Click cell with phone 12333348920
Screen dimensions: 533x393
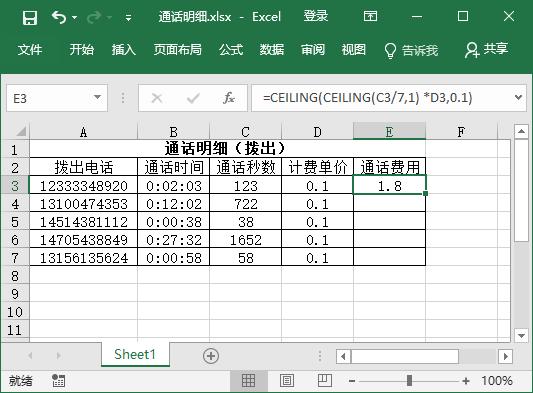click(x=84, y=186)
